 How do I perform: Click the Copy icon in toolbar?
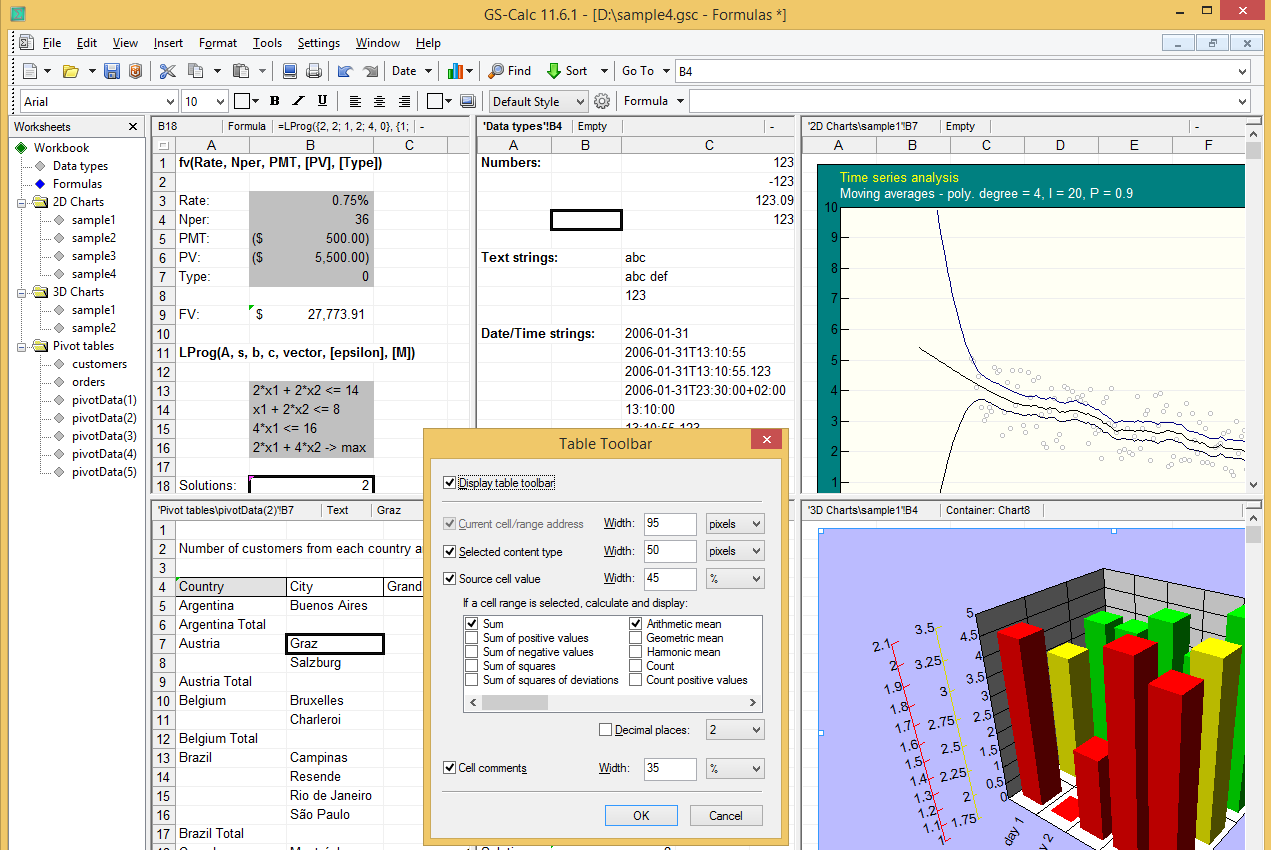(196, 71)
